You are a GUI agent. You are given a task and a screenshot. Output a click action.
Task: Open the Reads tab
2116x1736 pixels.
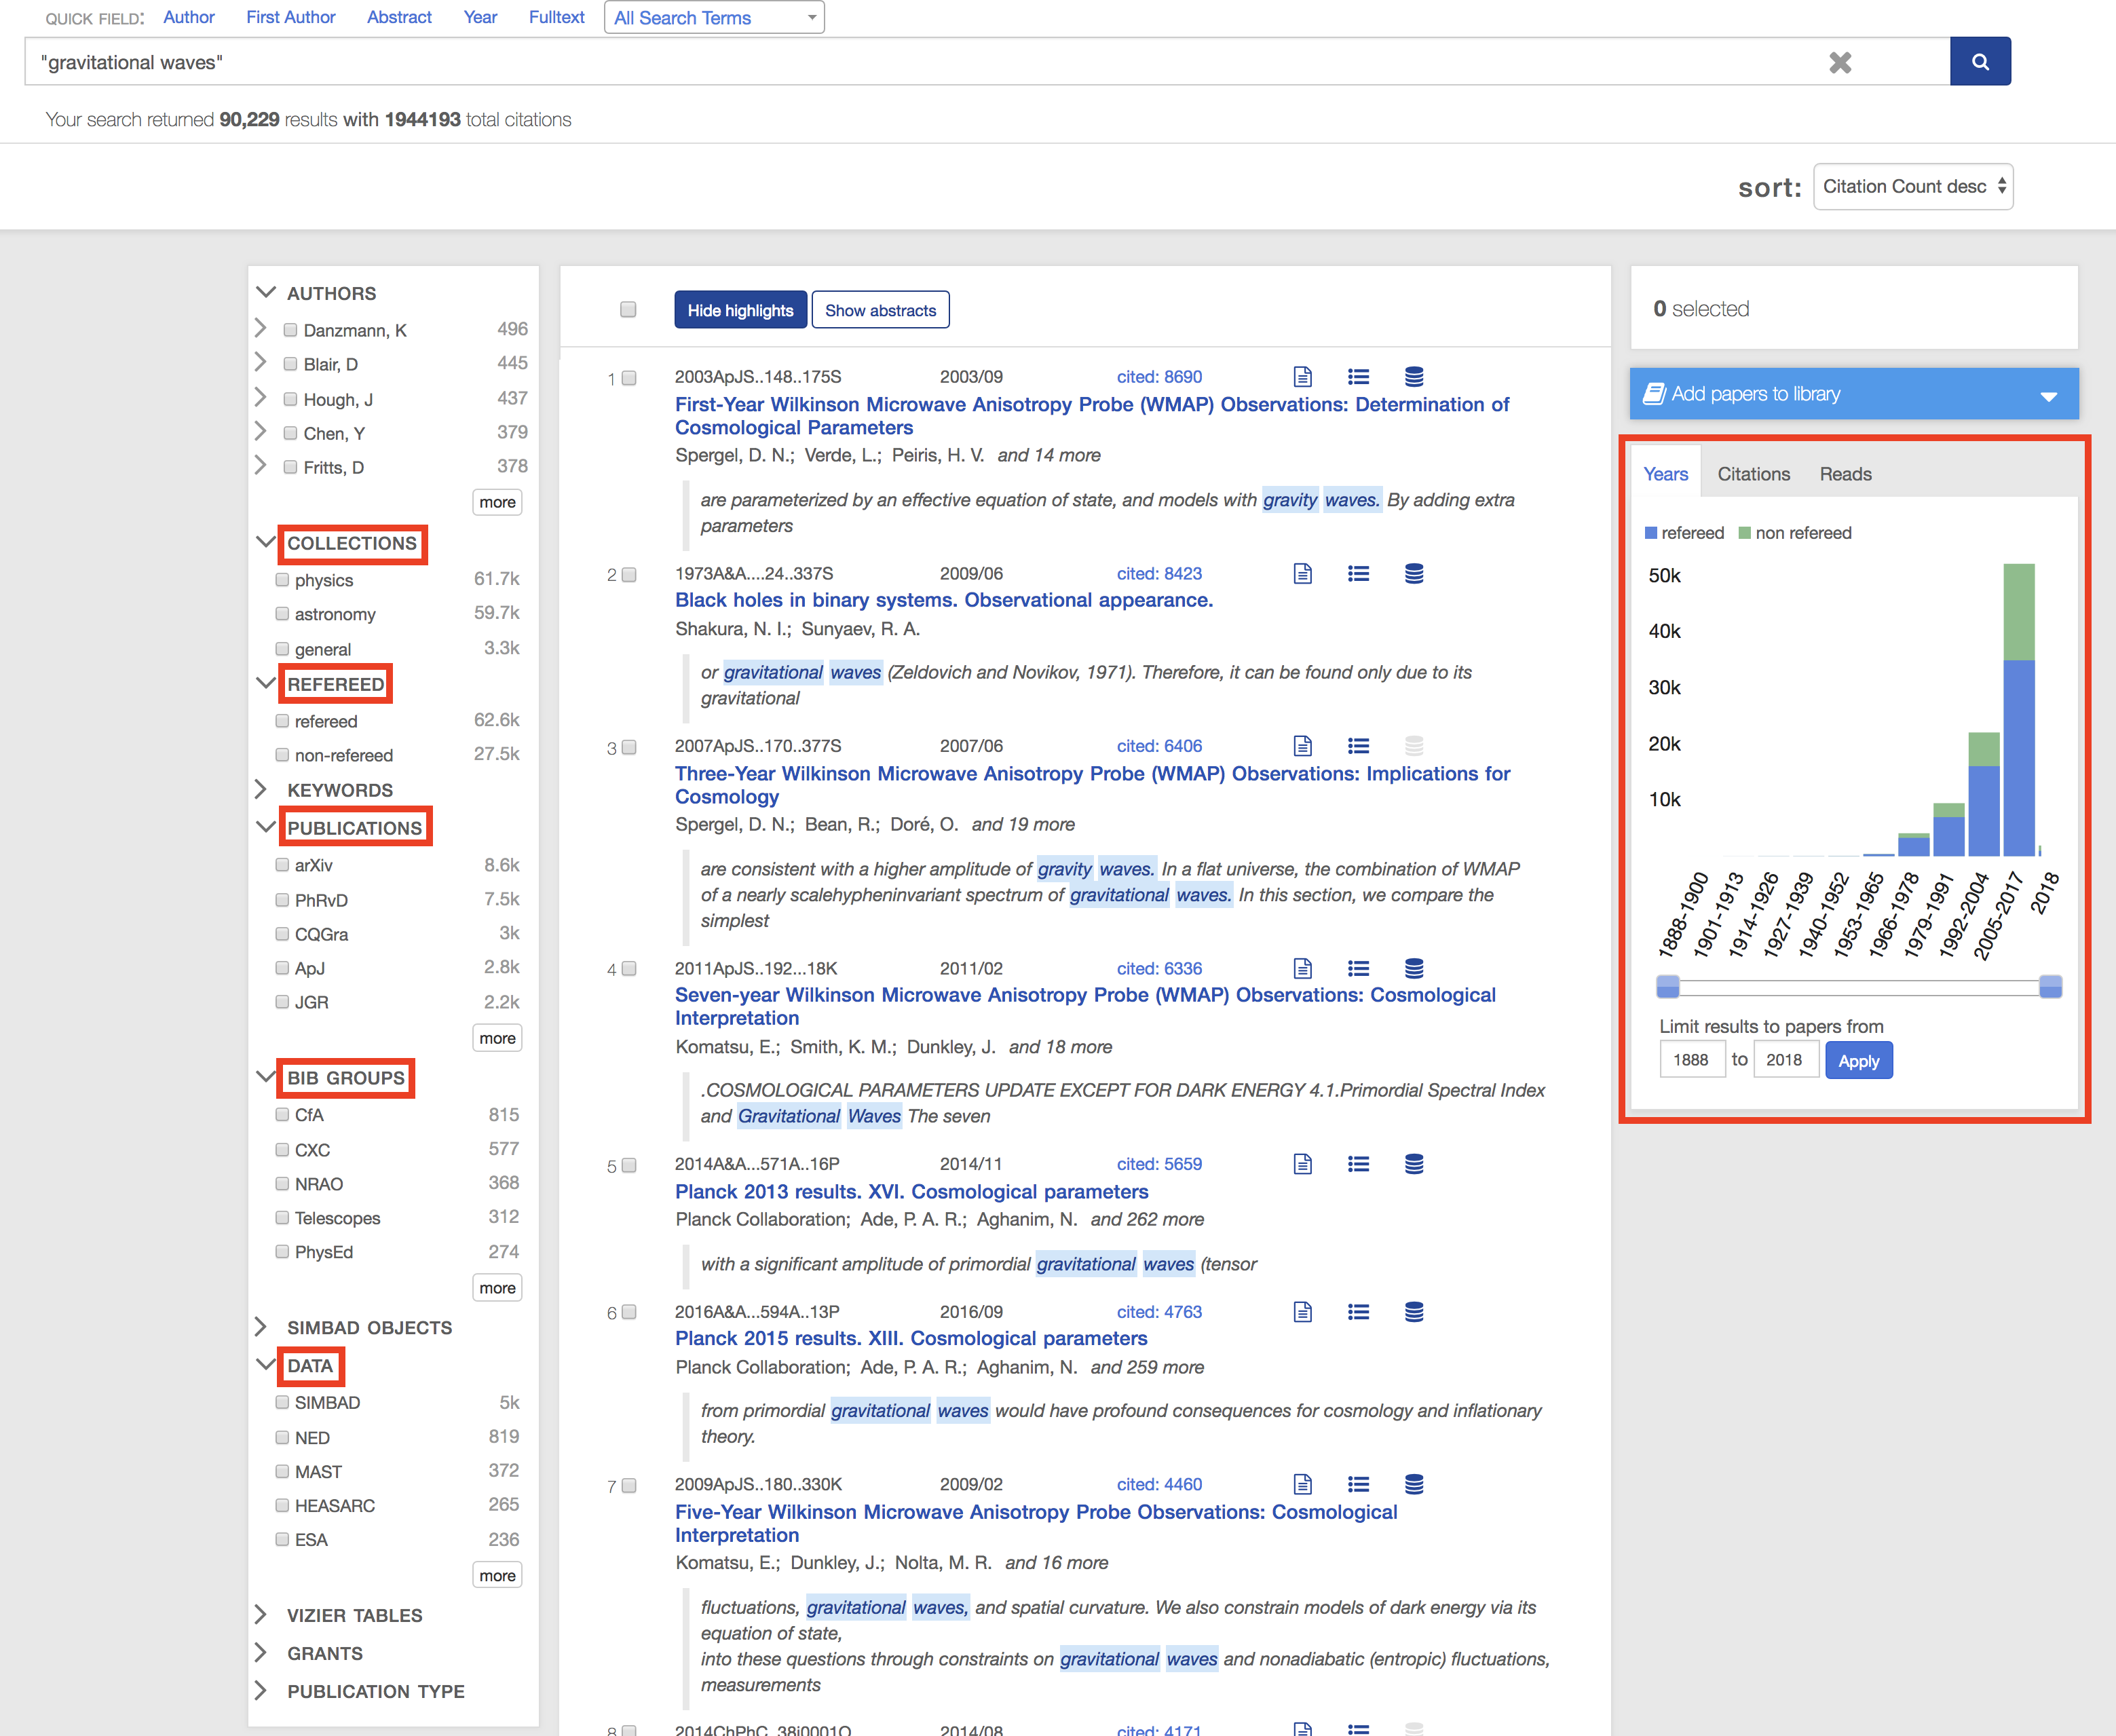pos(1845,473)
